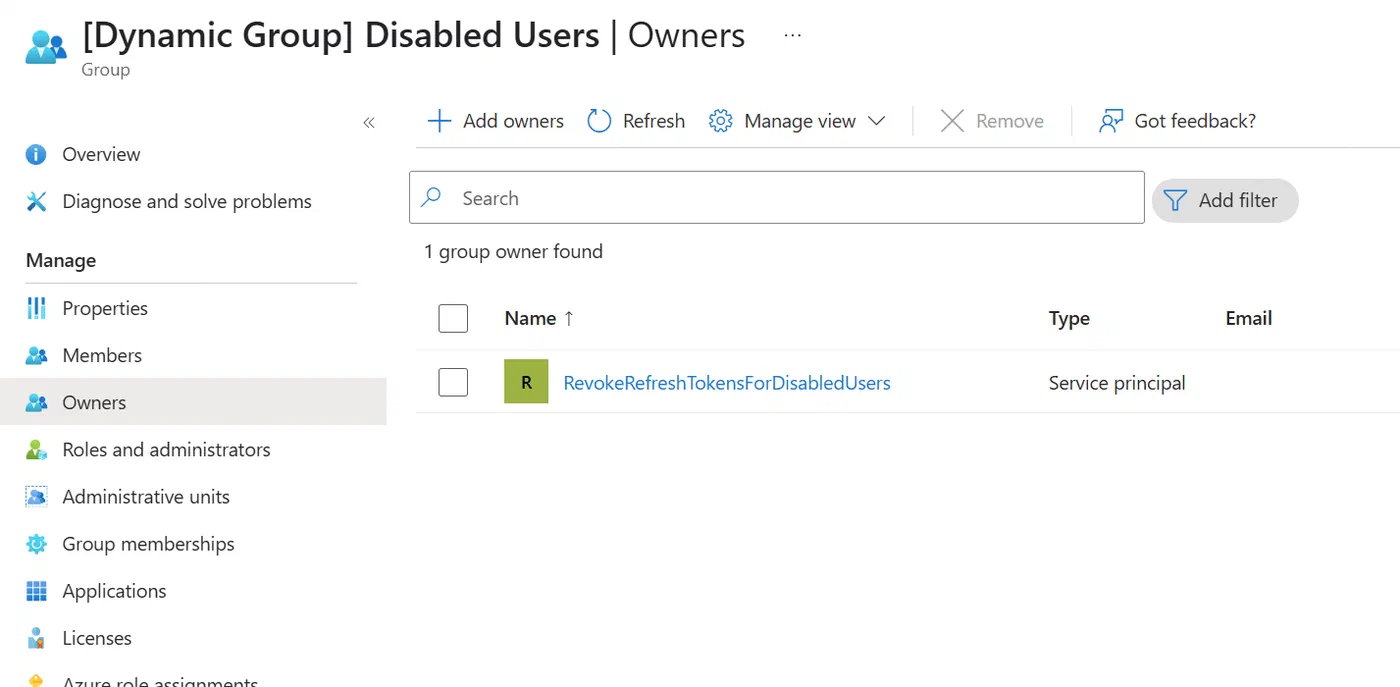Expand the Manage view dropdown chevron
Image resolution: width=1400 pixels, height=687 pixels.
coord(876,121)
